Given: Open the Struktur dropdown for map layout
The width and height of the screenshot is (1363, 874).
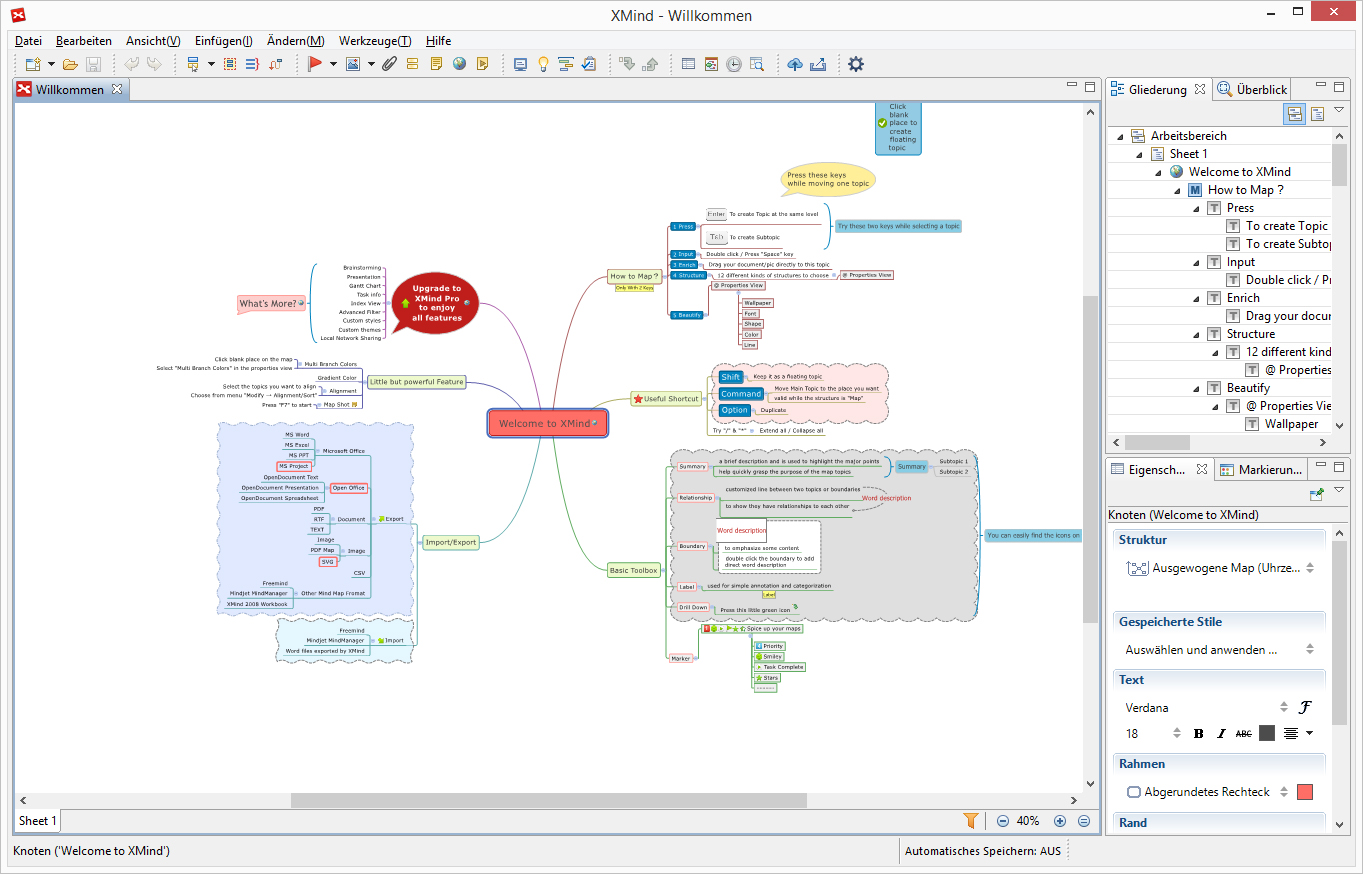Looking at the screenshot, I should pos(1310,568).
